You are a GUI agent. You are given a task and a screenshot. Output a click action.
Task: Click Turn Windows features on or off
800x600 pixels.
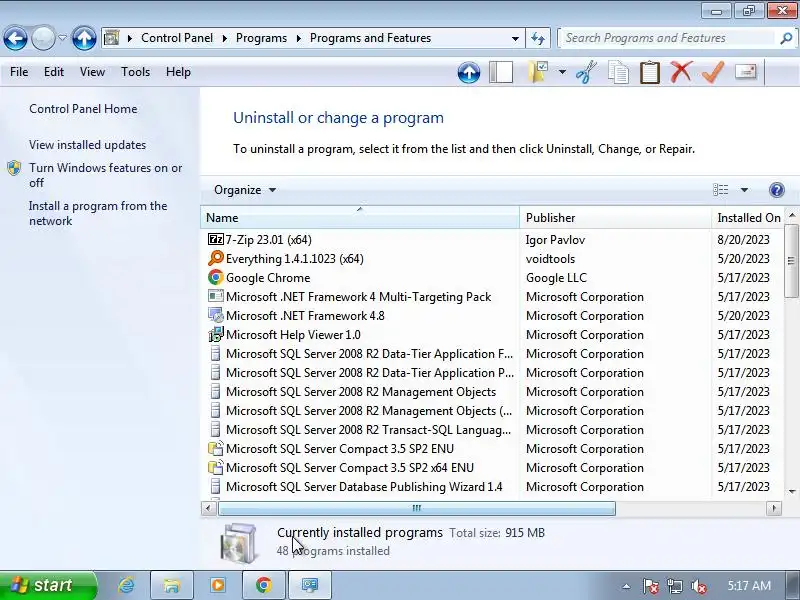coord(106,175)
